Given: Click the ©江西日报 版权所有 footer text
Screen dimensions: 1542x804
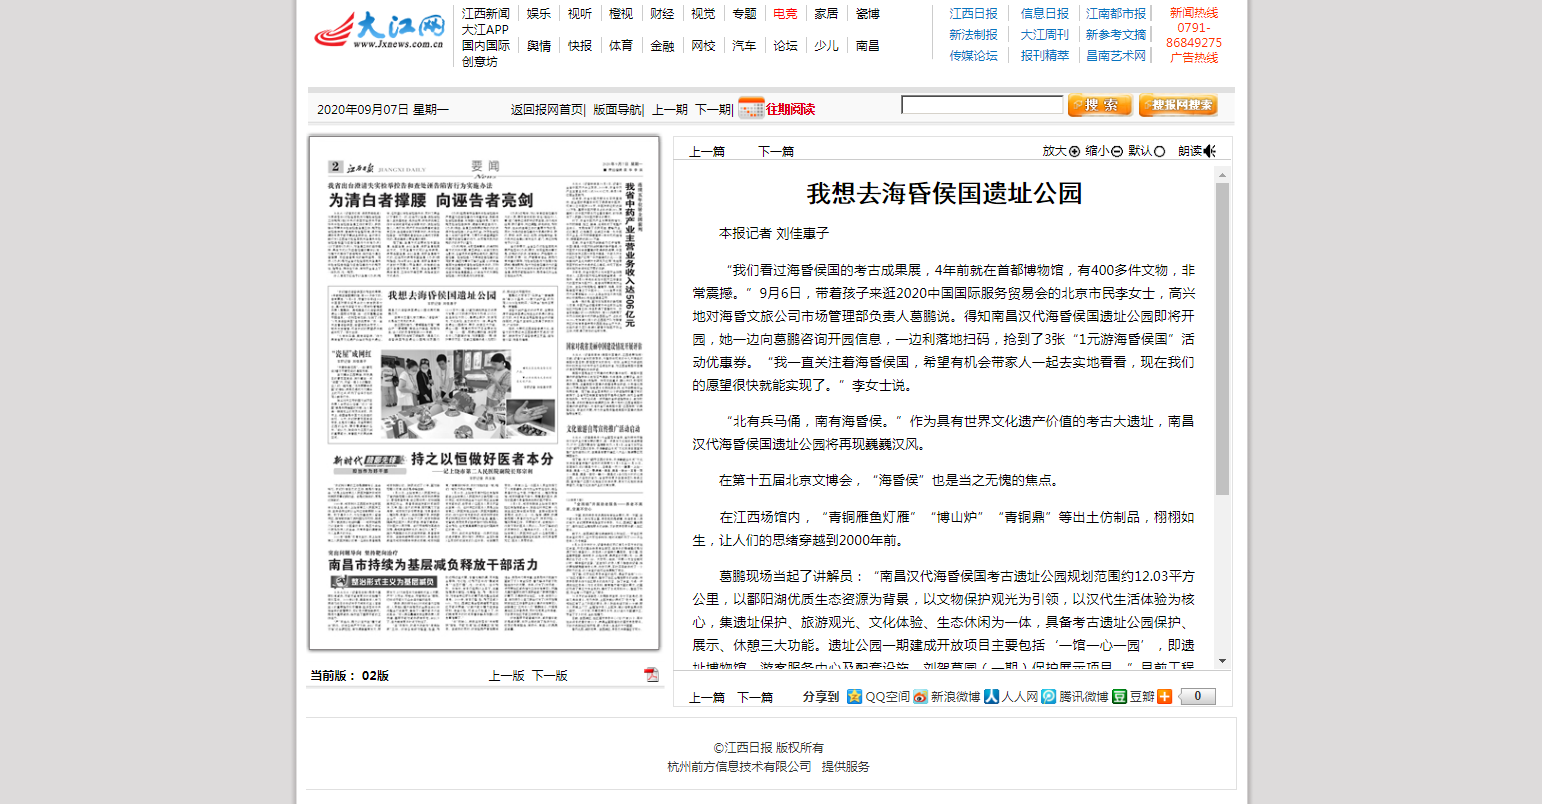Looking at the screenshot, I should 769,748.
